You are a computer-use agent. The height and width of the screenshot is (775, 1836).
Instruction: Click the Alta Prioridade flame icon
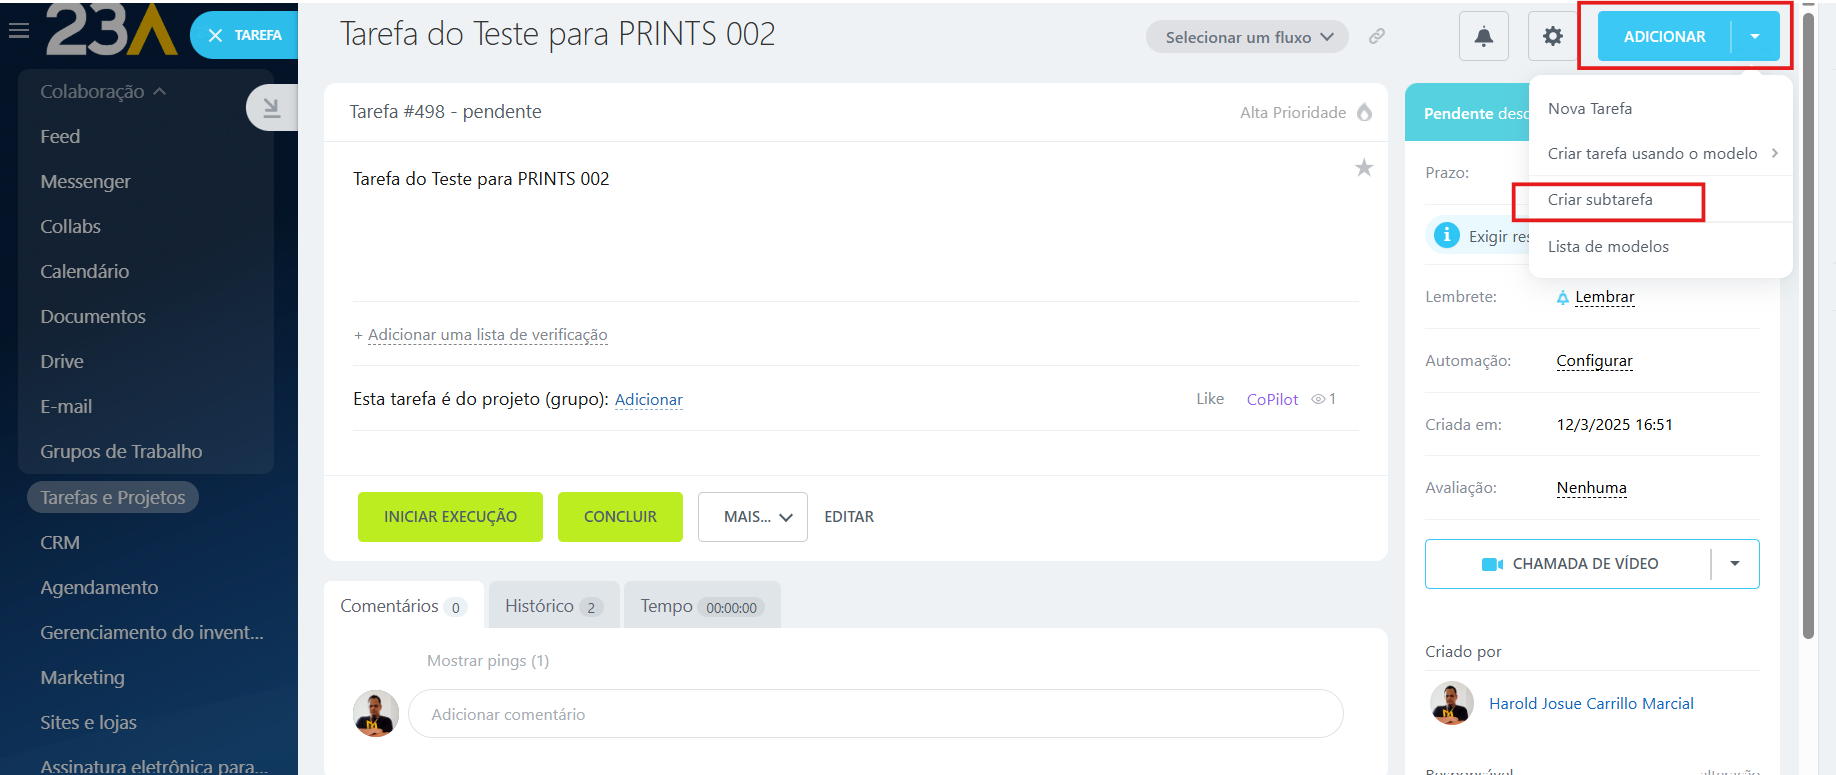(1364, 112)
